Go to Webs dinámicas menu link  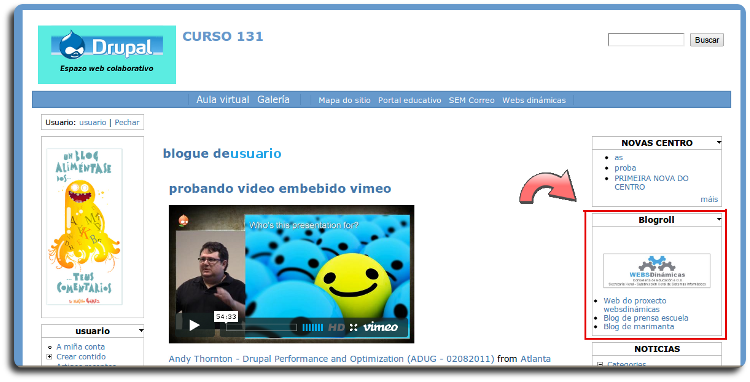point(534,100)
